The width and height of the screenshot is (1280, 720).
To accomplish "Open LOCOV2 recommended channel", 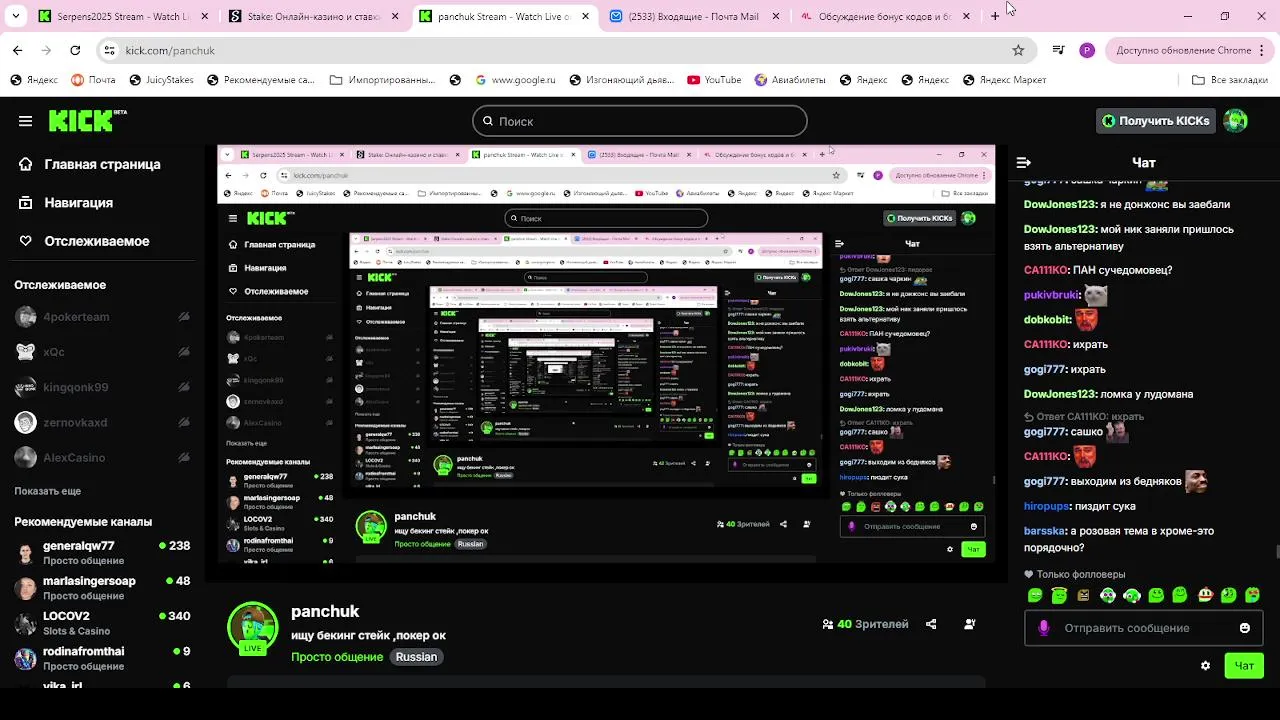I will pyautogui.click(x=102, y=622).
